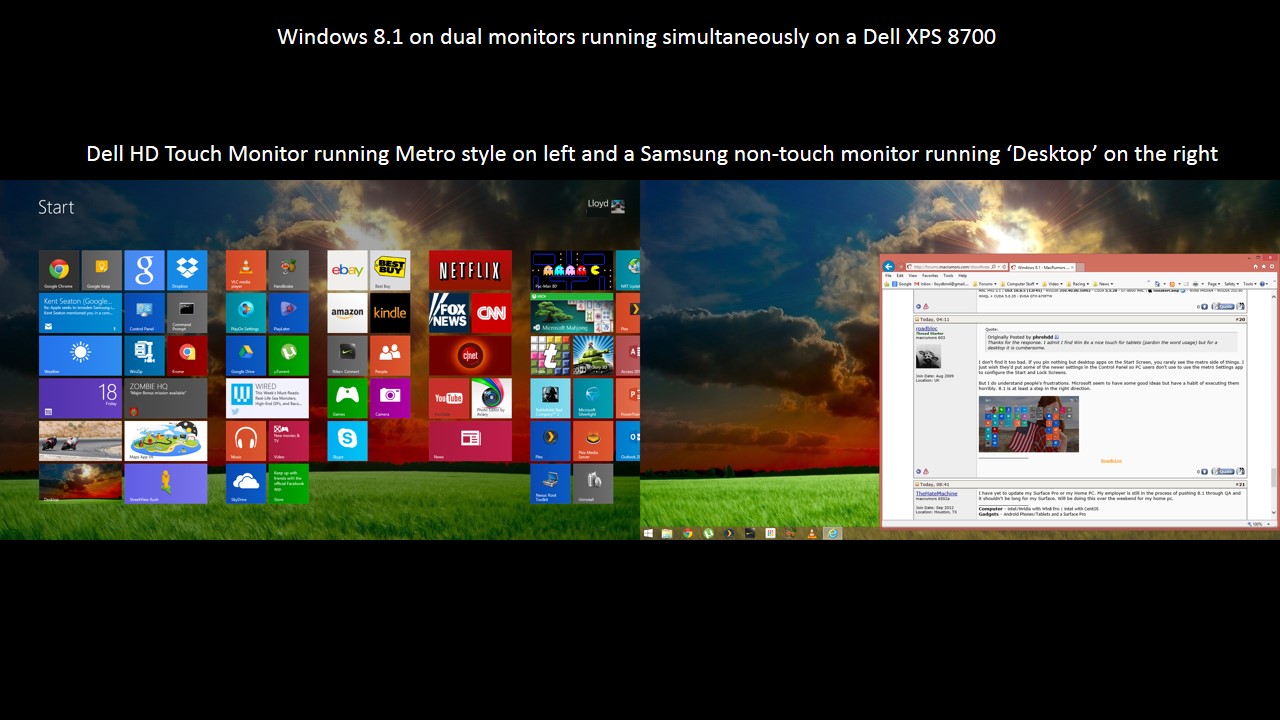The image size is (1280, 720).
Task: Open the Tools menu in Internet Explorer
Action: point(948,276)
